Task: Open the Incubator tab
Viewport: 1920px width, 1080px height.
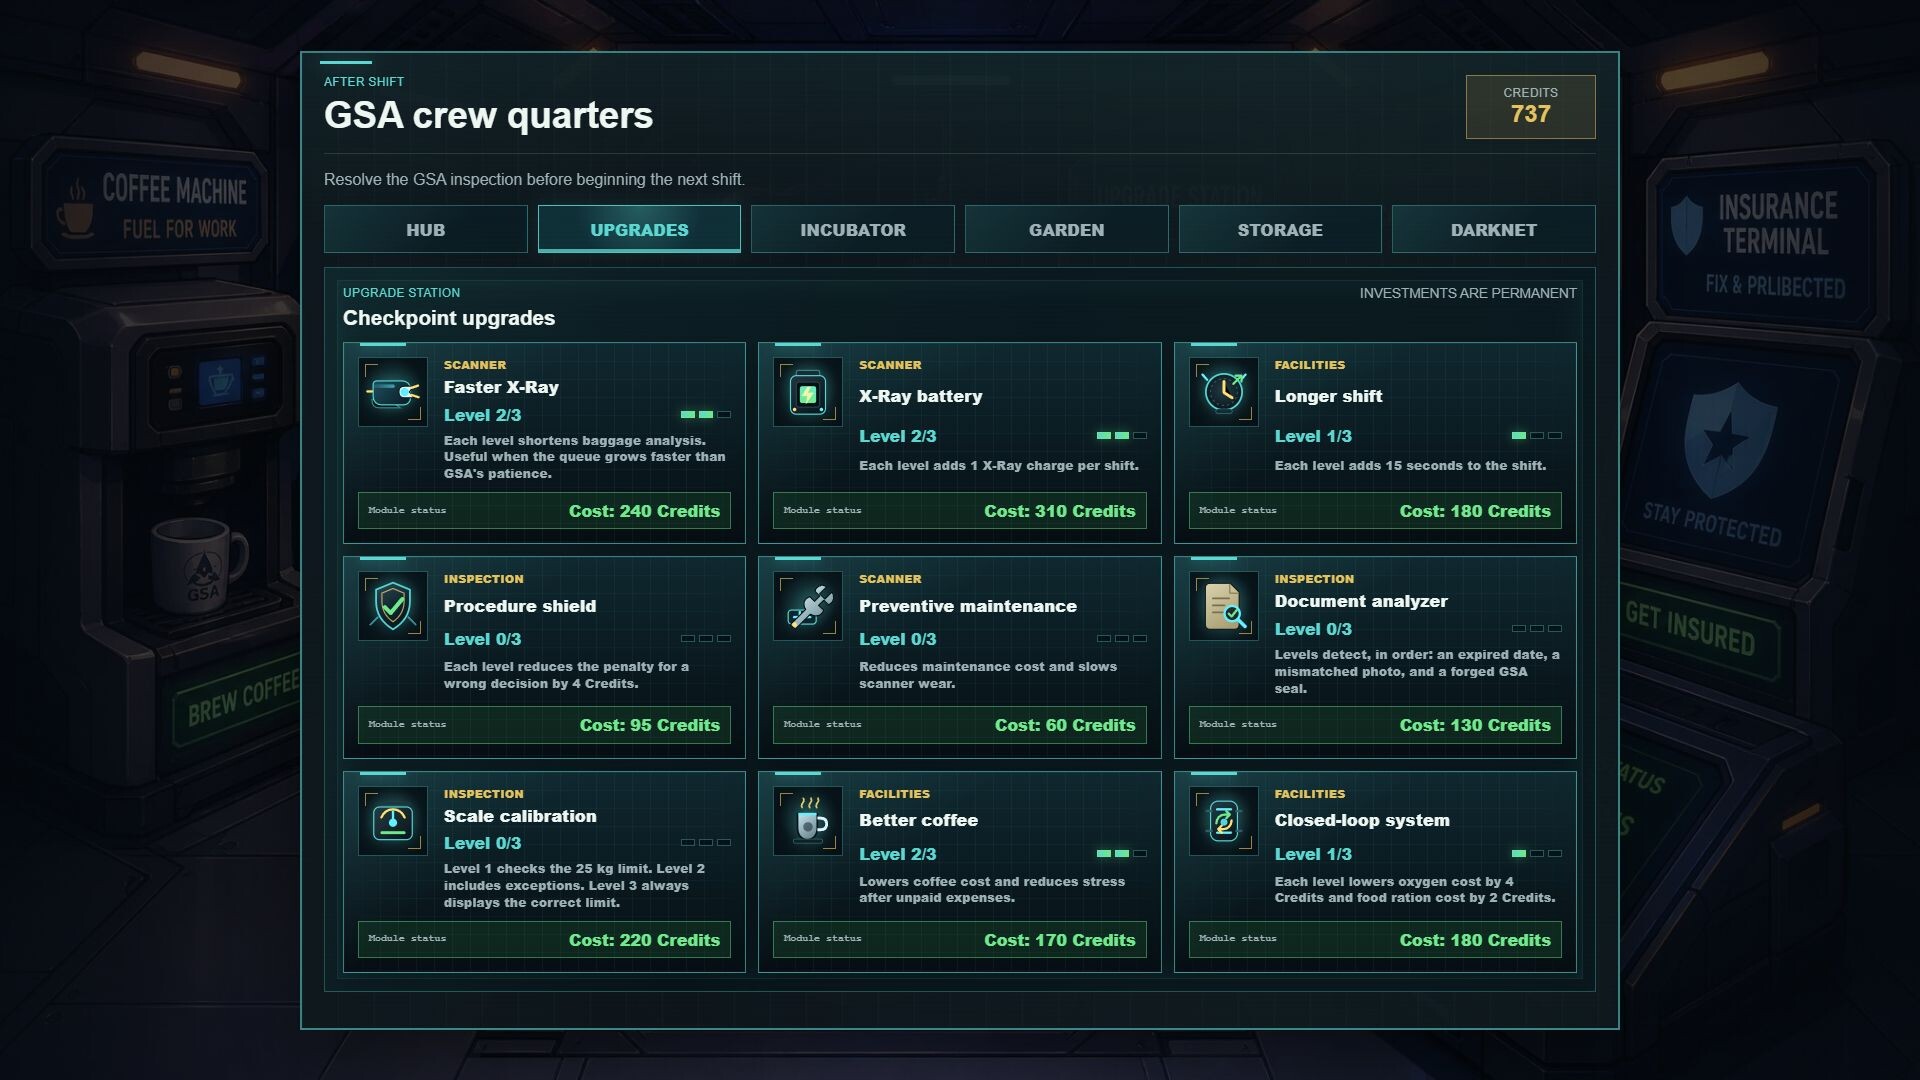Action: click(853, 229)
